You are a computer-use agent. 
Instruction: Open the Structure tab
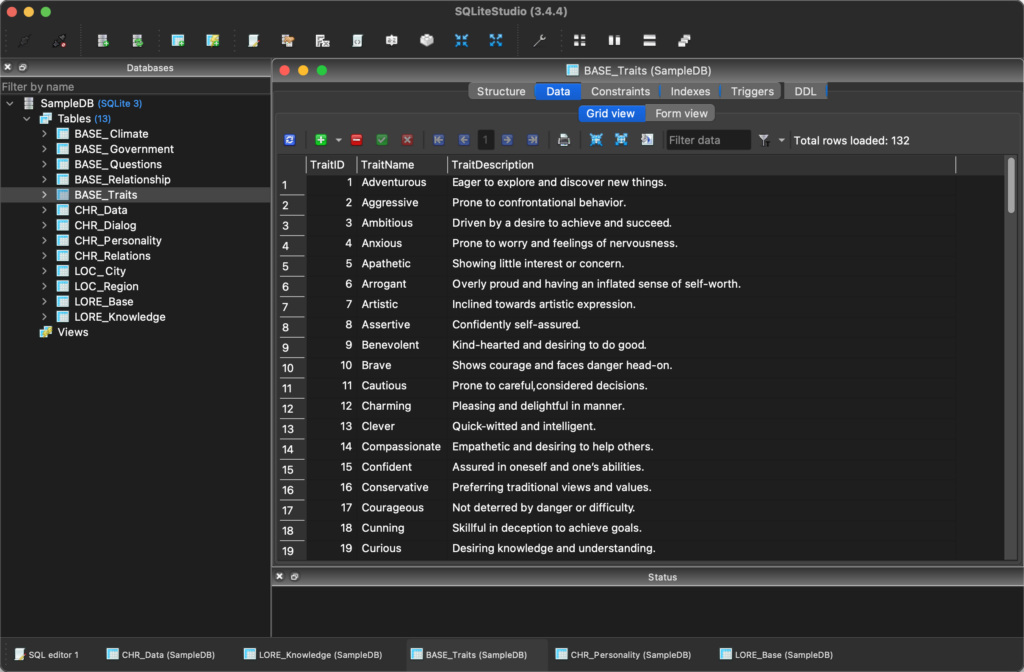coord(501,91)
